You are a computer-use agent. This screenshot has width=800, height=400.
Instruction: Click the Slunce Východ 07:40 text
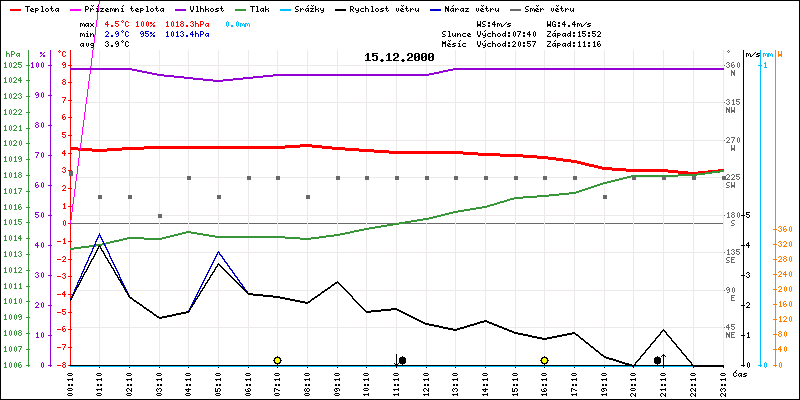[x=496, y=33]
